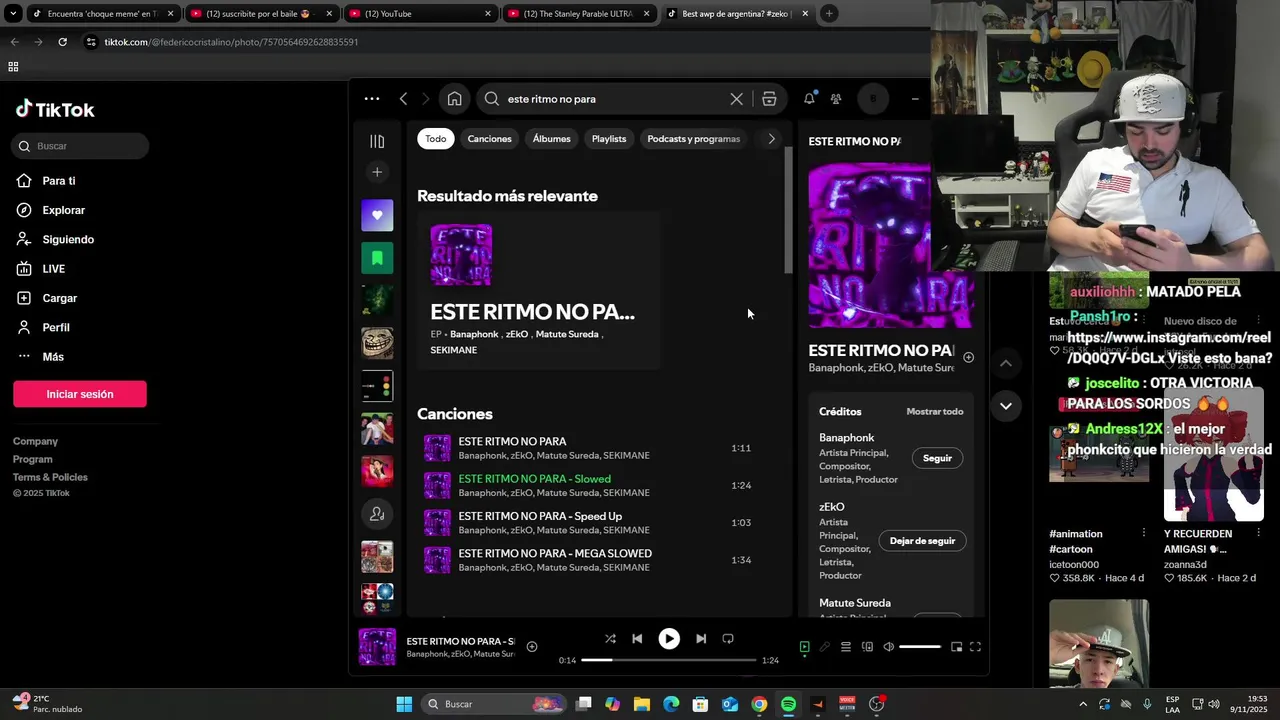The width and height of the screenshot is (1280, 720).
Task: Open Spotify Browse icon next to search
Action: pos(769,99)
